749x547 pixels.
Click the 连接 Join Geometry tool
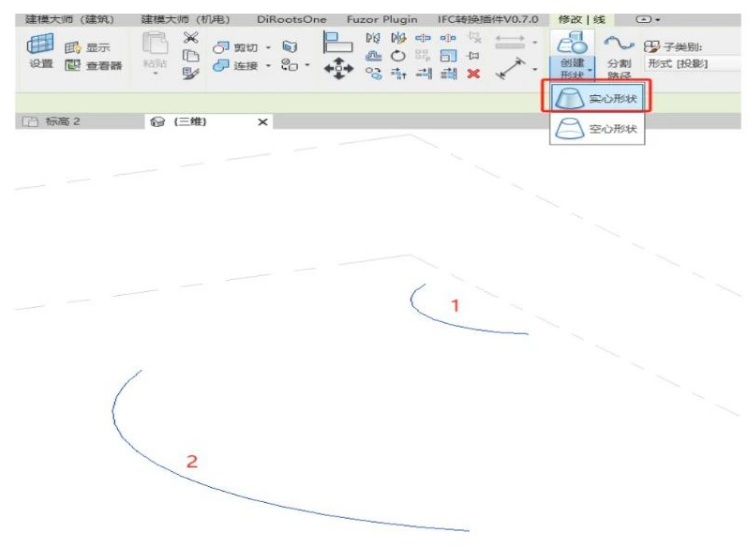pos(235,65)
